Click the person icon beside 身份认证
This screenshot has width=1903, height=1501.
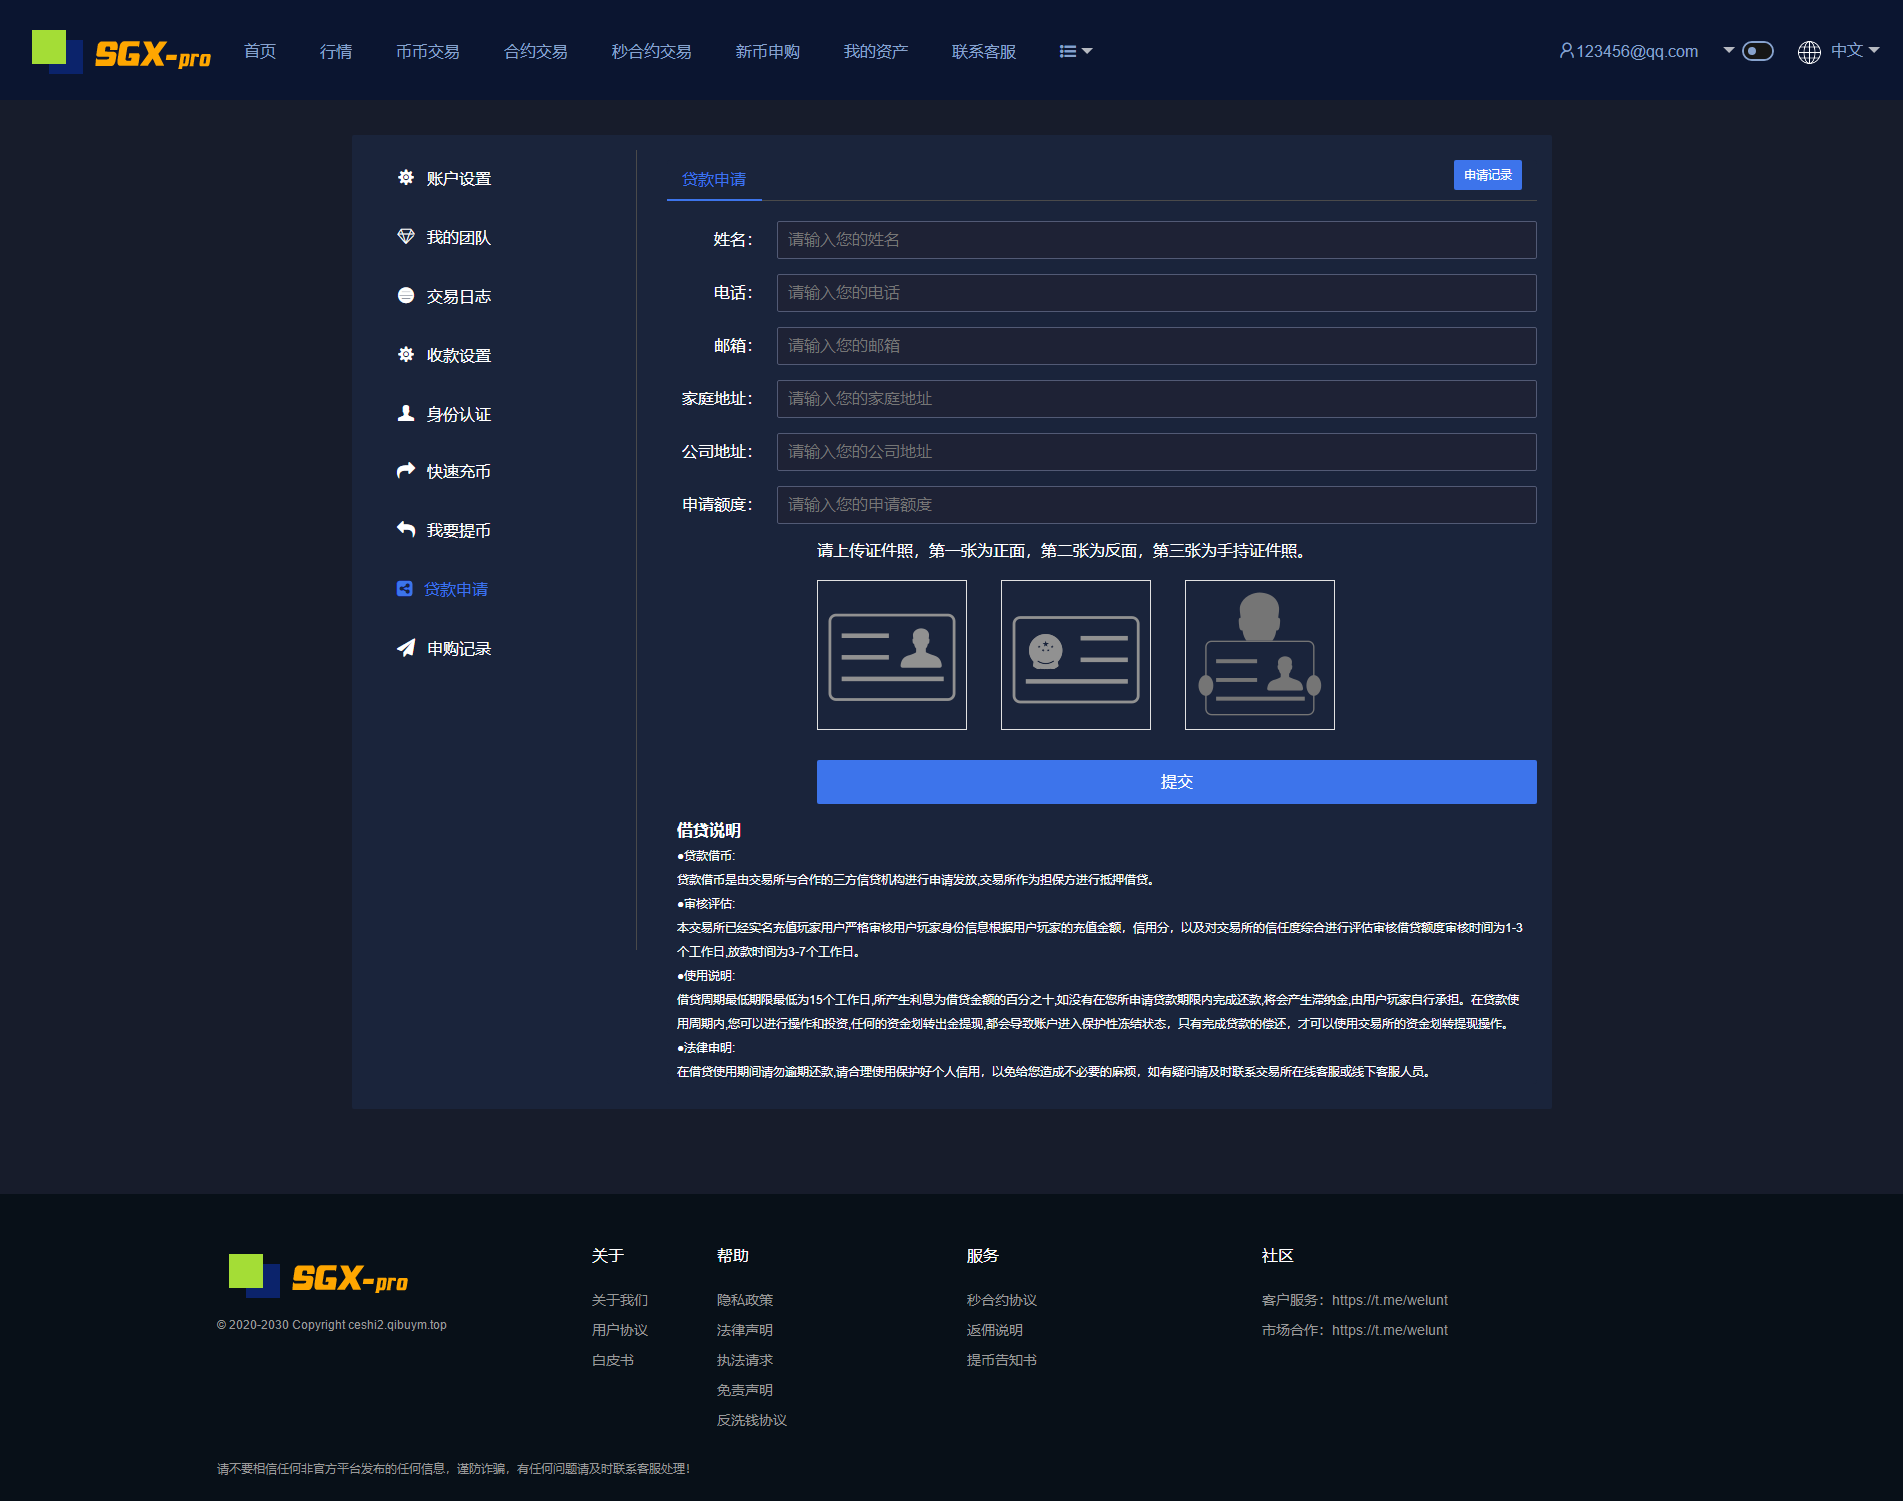click(405, 413)
